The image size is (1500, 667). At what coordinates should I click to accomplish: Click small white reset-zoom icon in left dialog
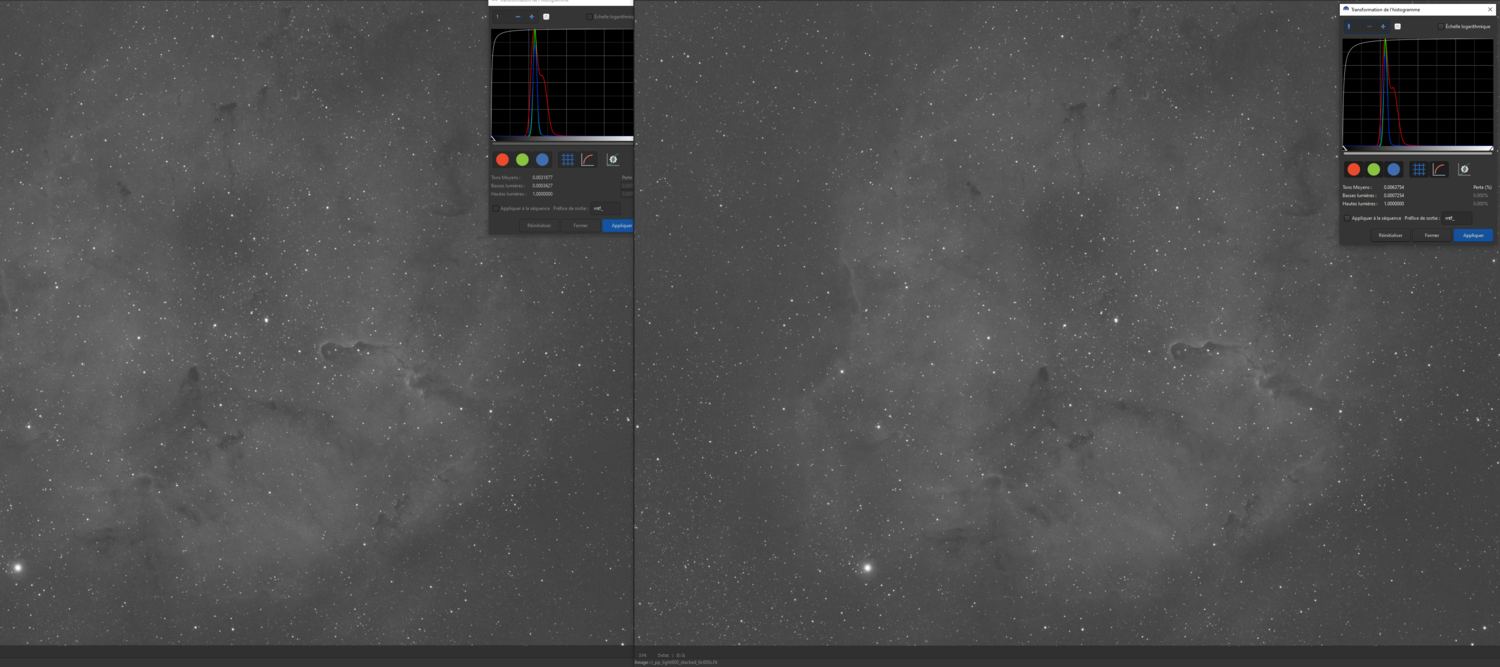point(546,17)
